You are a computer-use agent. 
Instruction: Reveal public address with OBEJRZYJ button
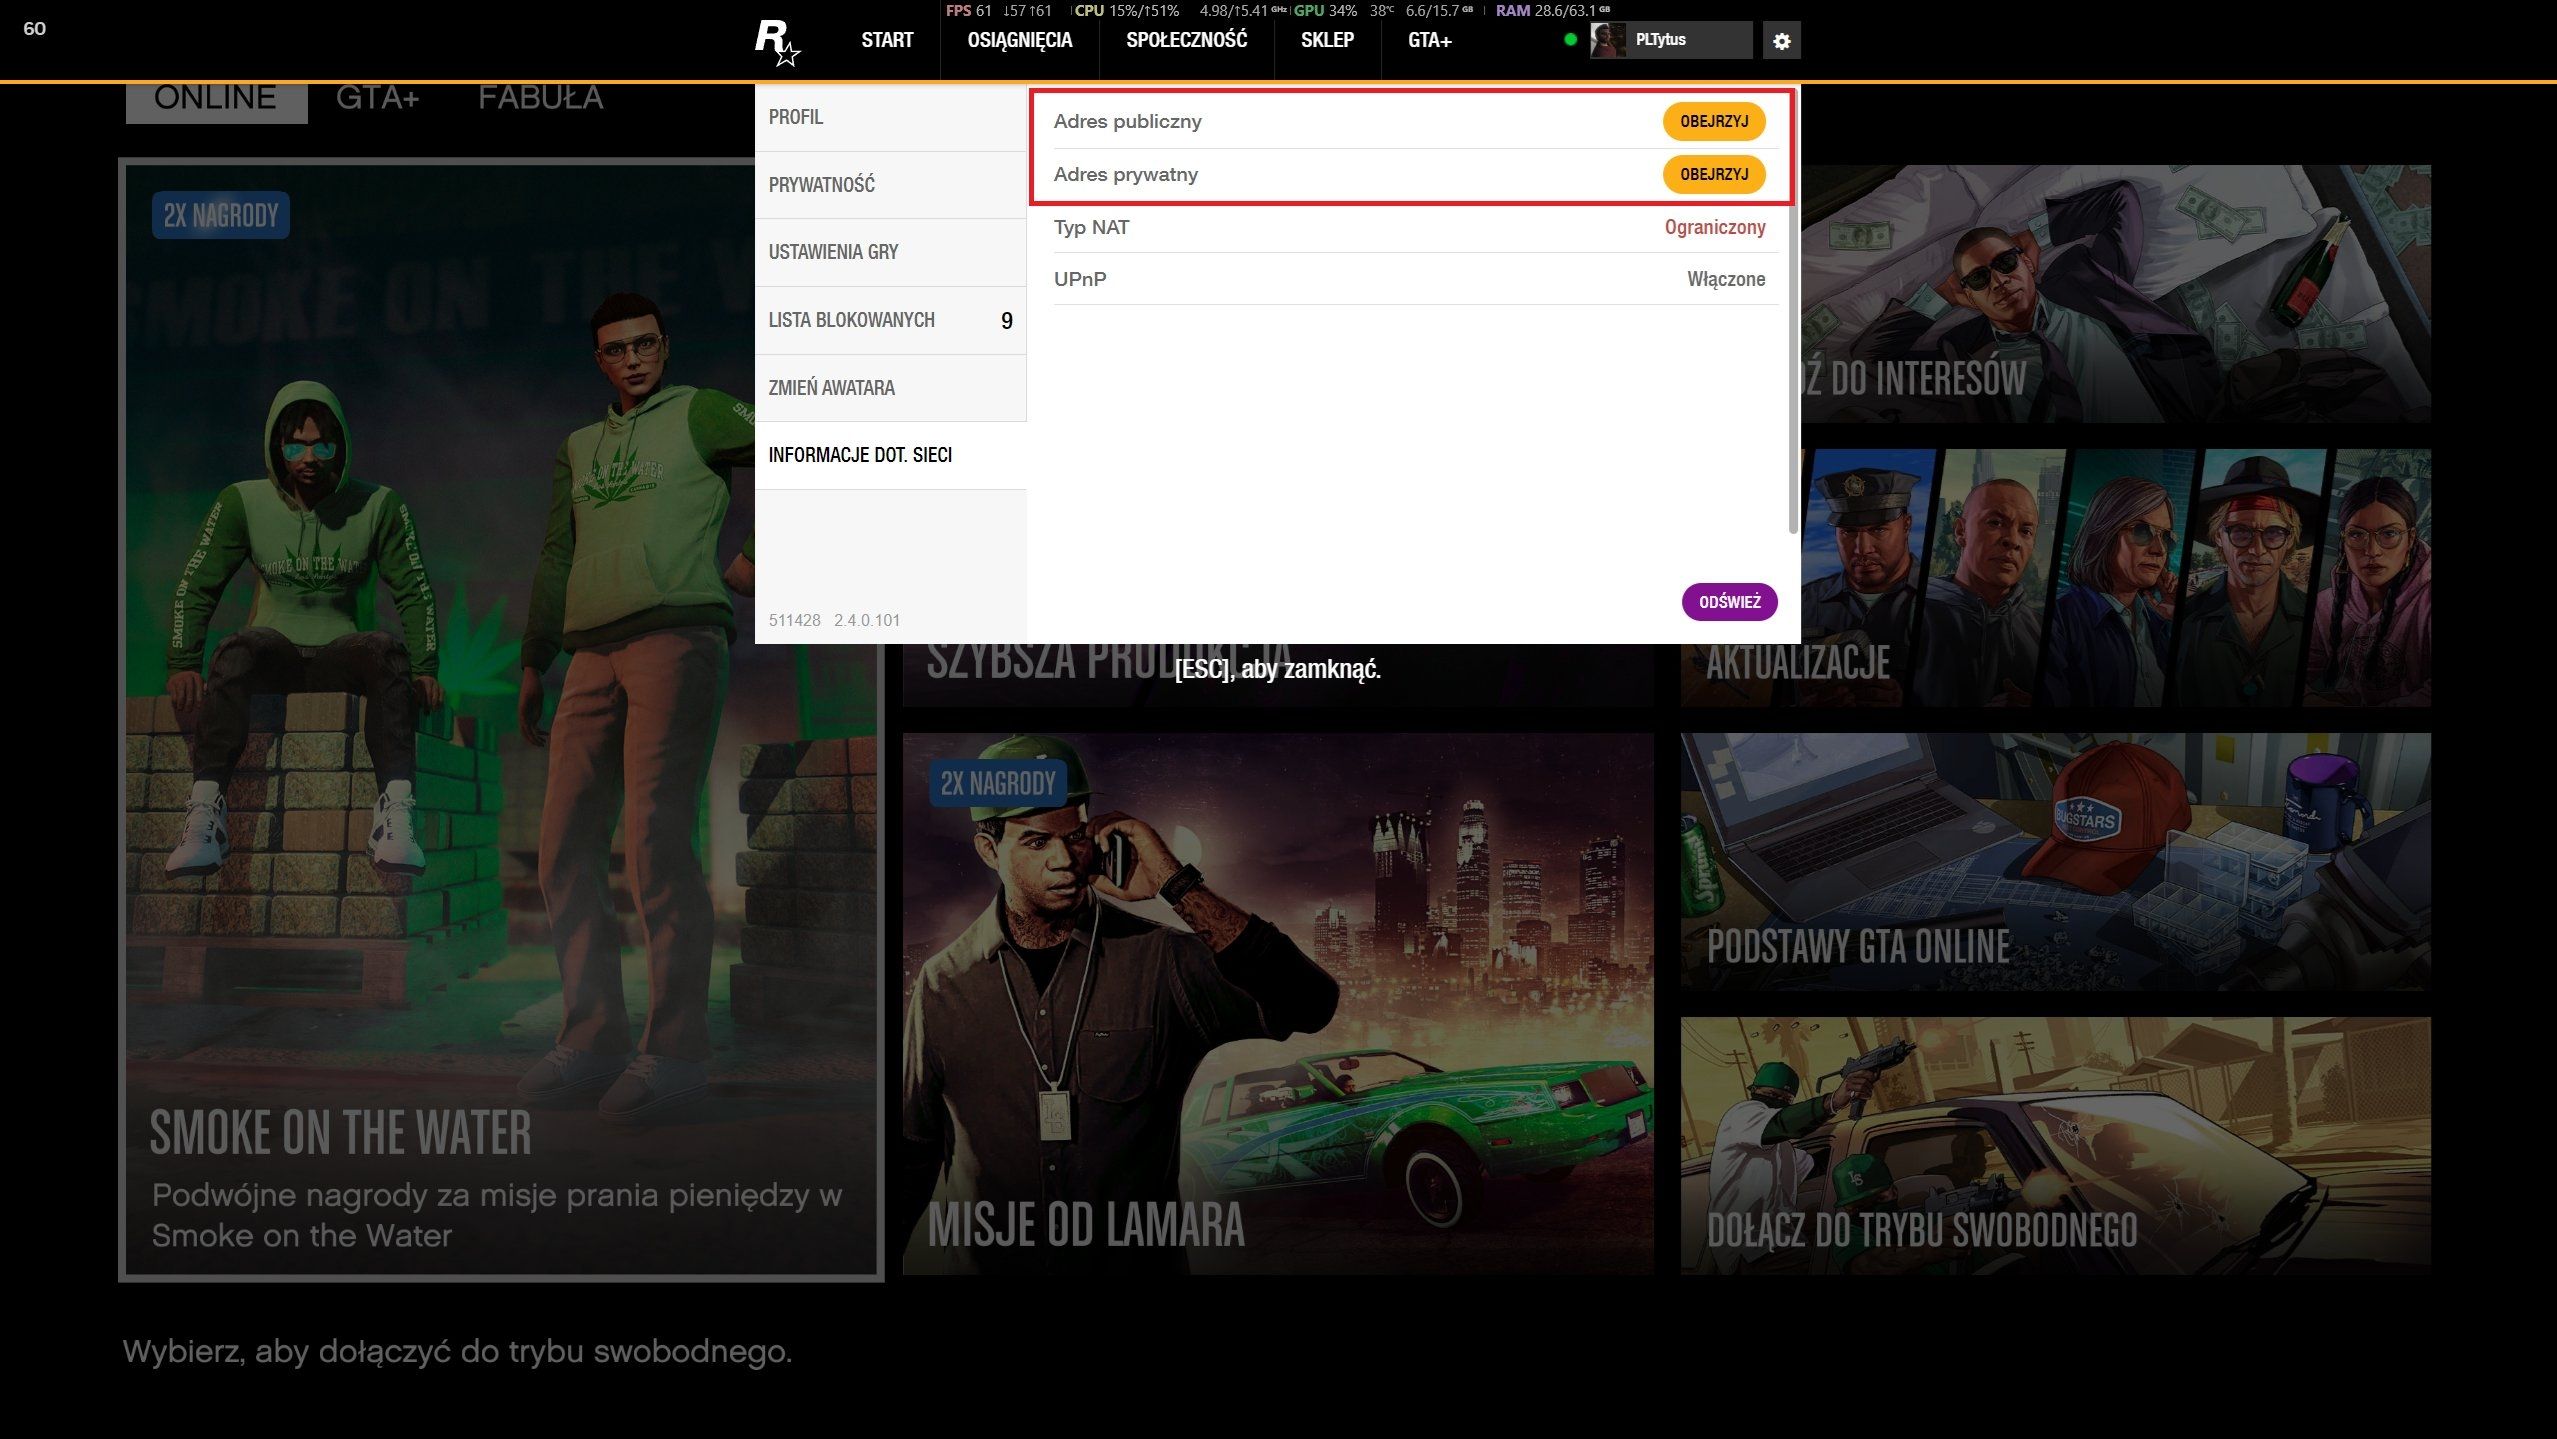1713,121
